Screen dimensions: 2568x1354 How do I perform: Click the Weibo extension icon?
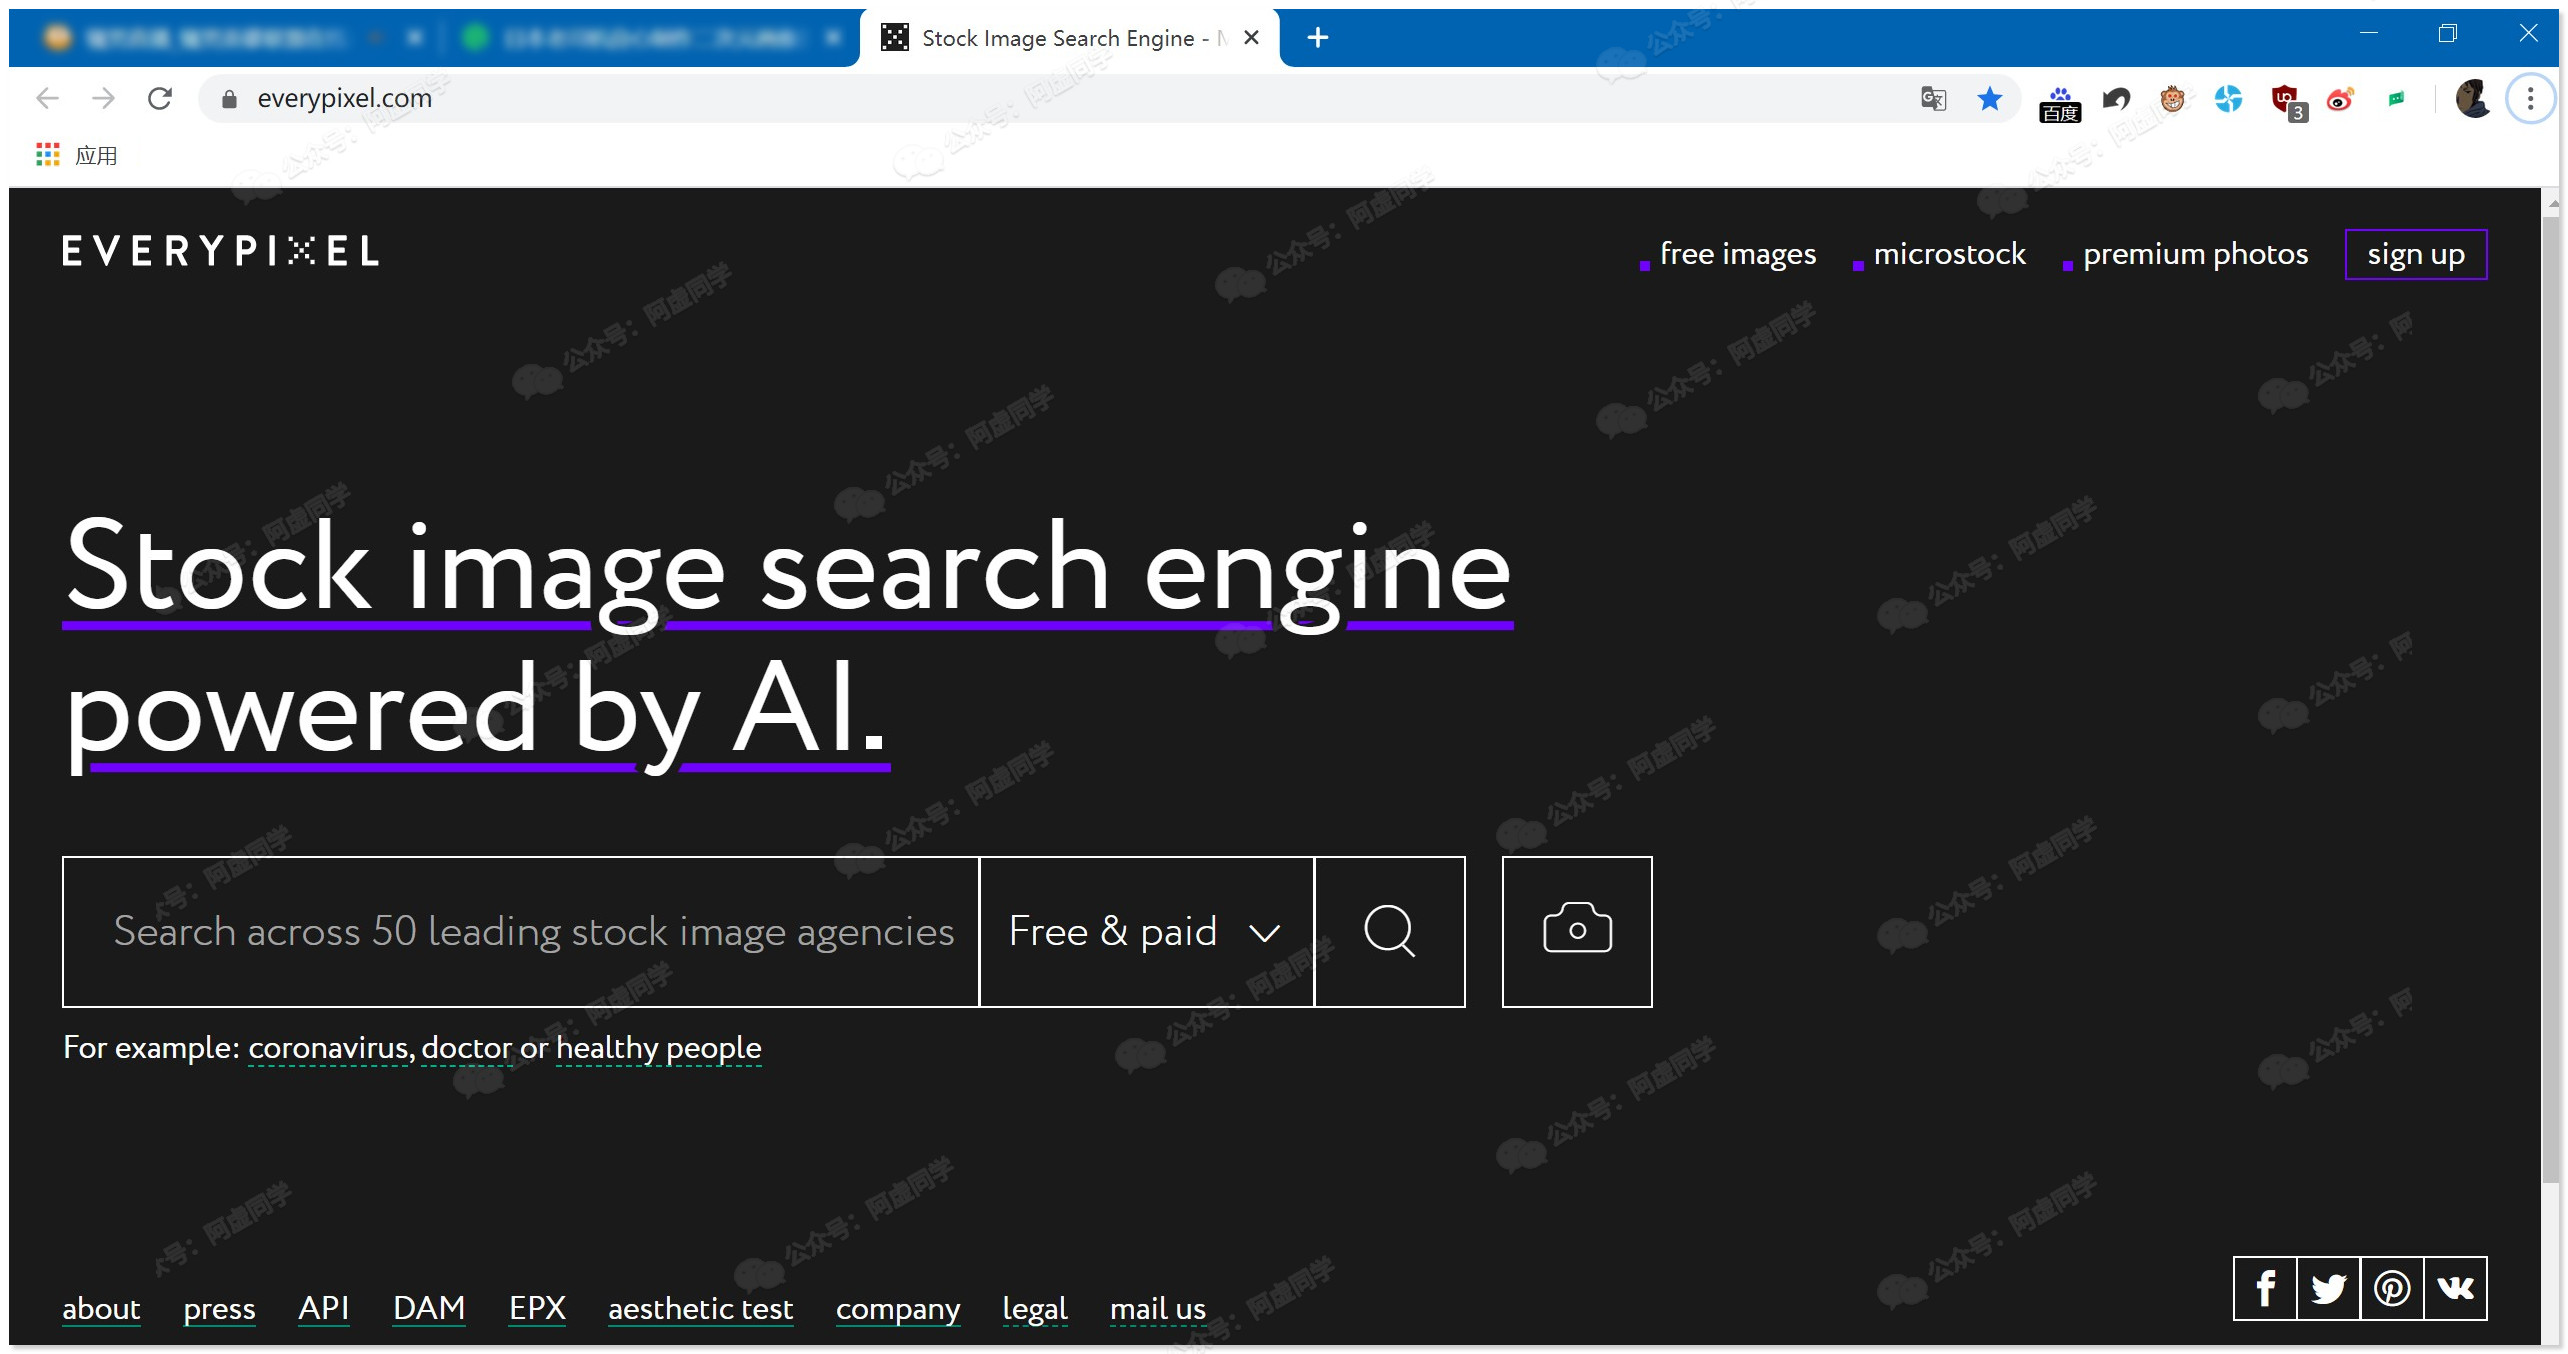point(2340,98)
